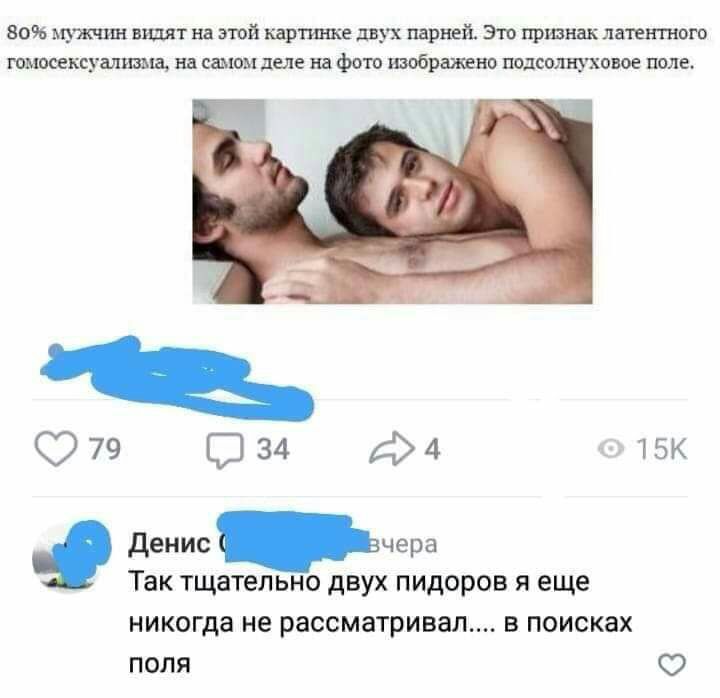Click the comment's last line 'поля'

pyautogui.click(x=159, y=664)
